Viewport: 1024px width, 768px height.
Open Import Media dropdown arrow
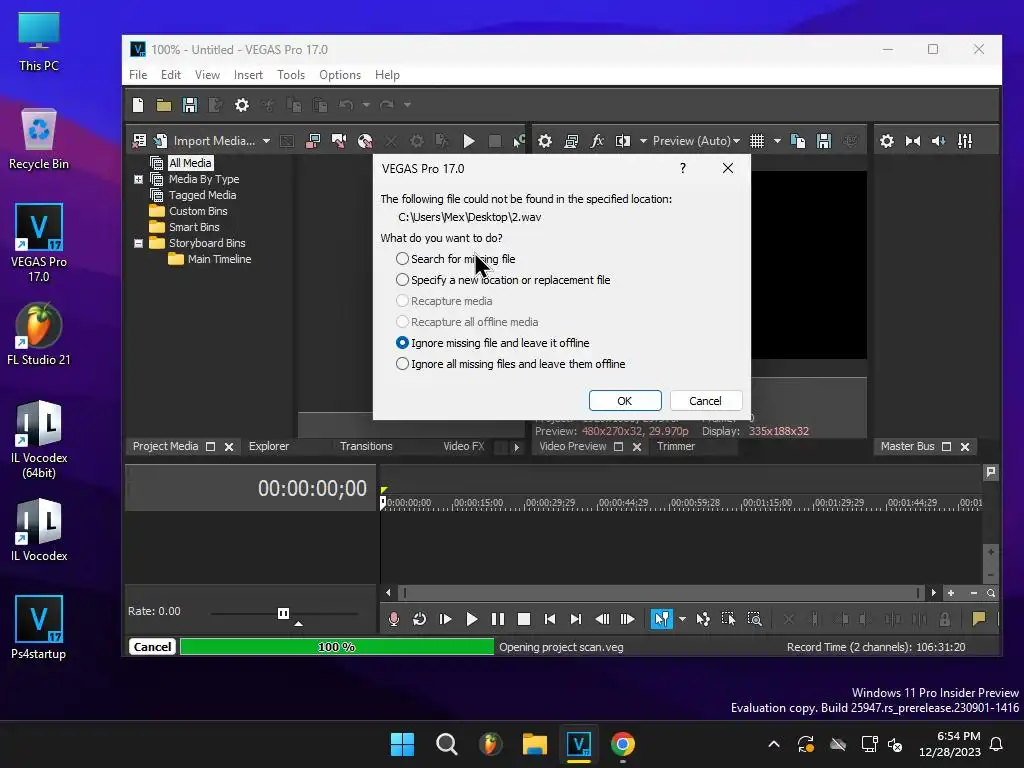click(x=266, y=141)
